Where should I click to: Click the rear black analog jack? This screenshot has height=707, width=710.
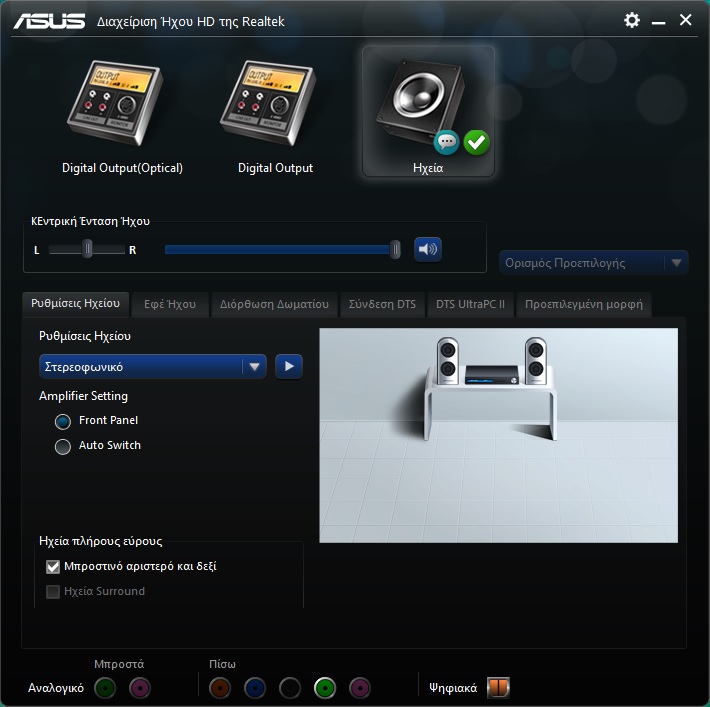coord(290,688)
